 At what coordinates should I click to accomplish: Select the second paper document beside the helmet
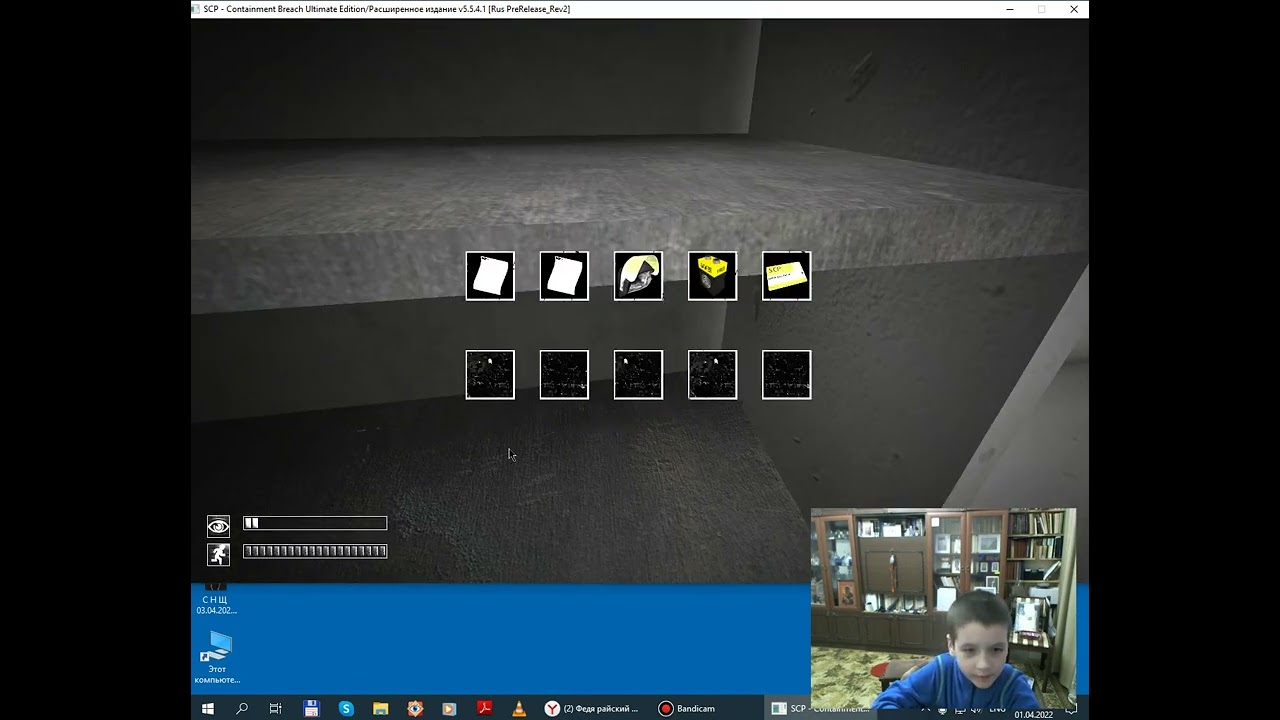click(x=564, y=276)
